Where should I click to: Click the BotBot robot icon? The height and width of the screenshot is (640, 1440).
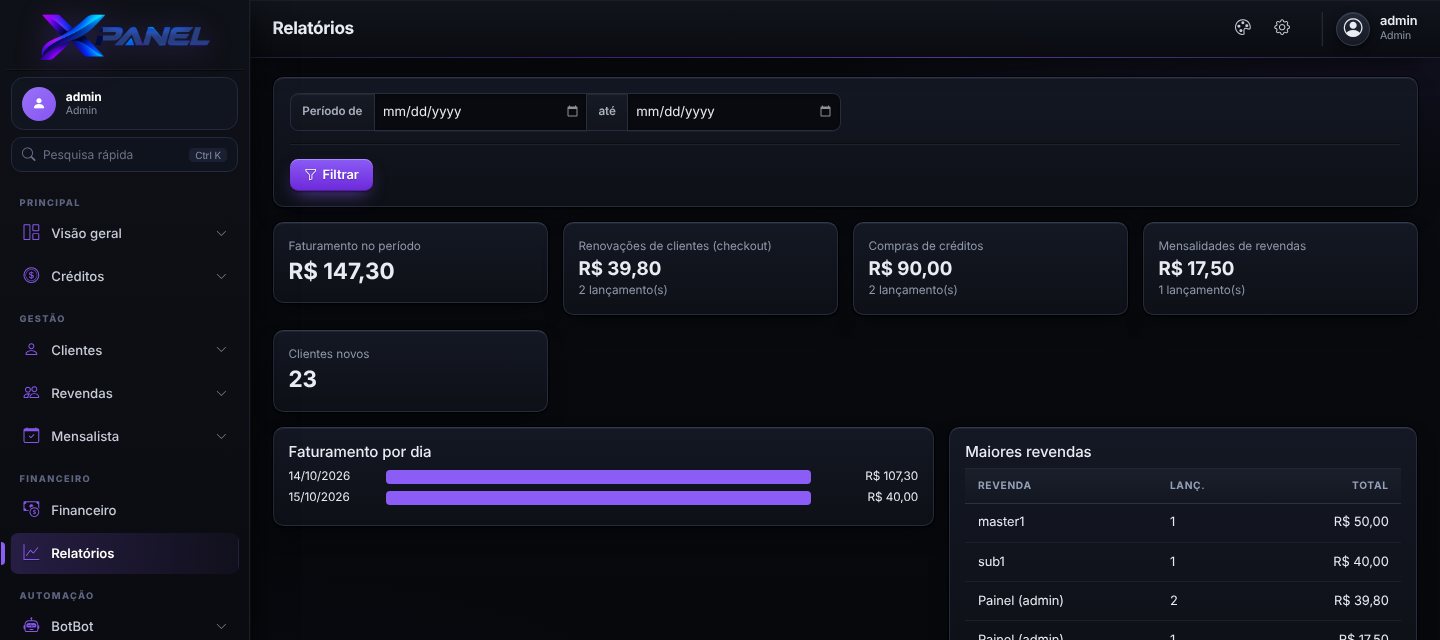pos(31,626)
